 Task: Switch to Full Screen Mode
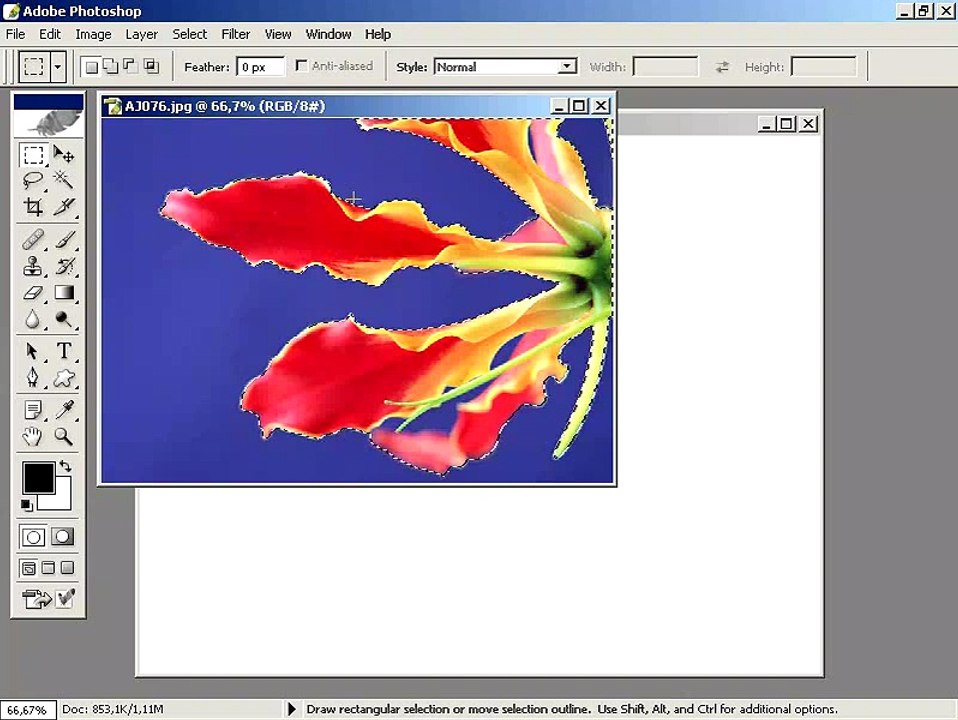68,568
